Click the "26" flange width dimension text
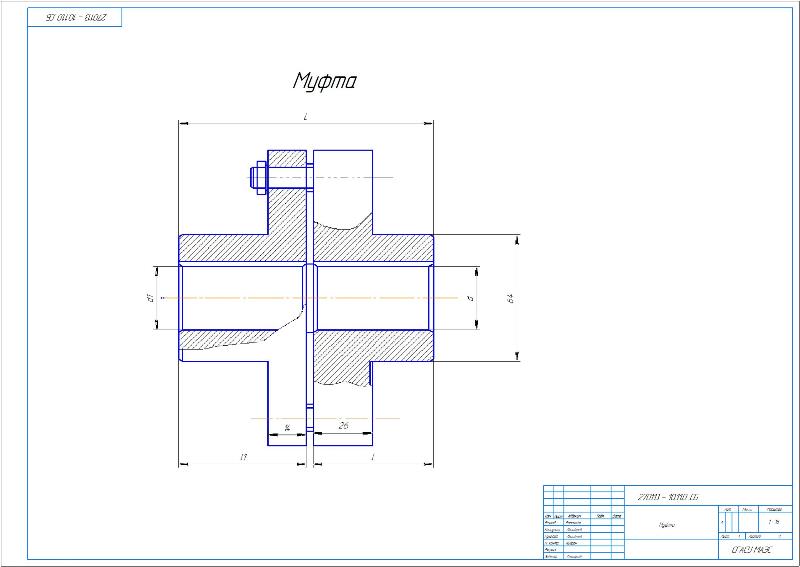Screen dimensions: 800x567 [343, 425]
